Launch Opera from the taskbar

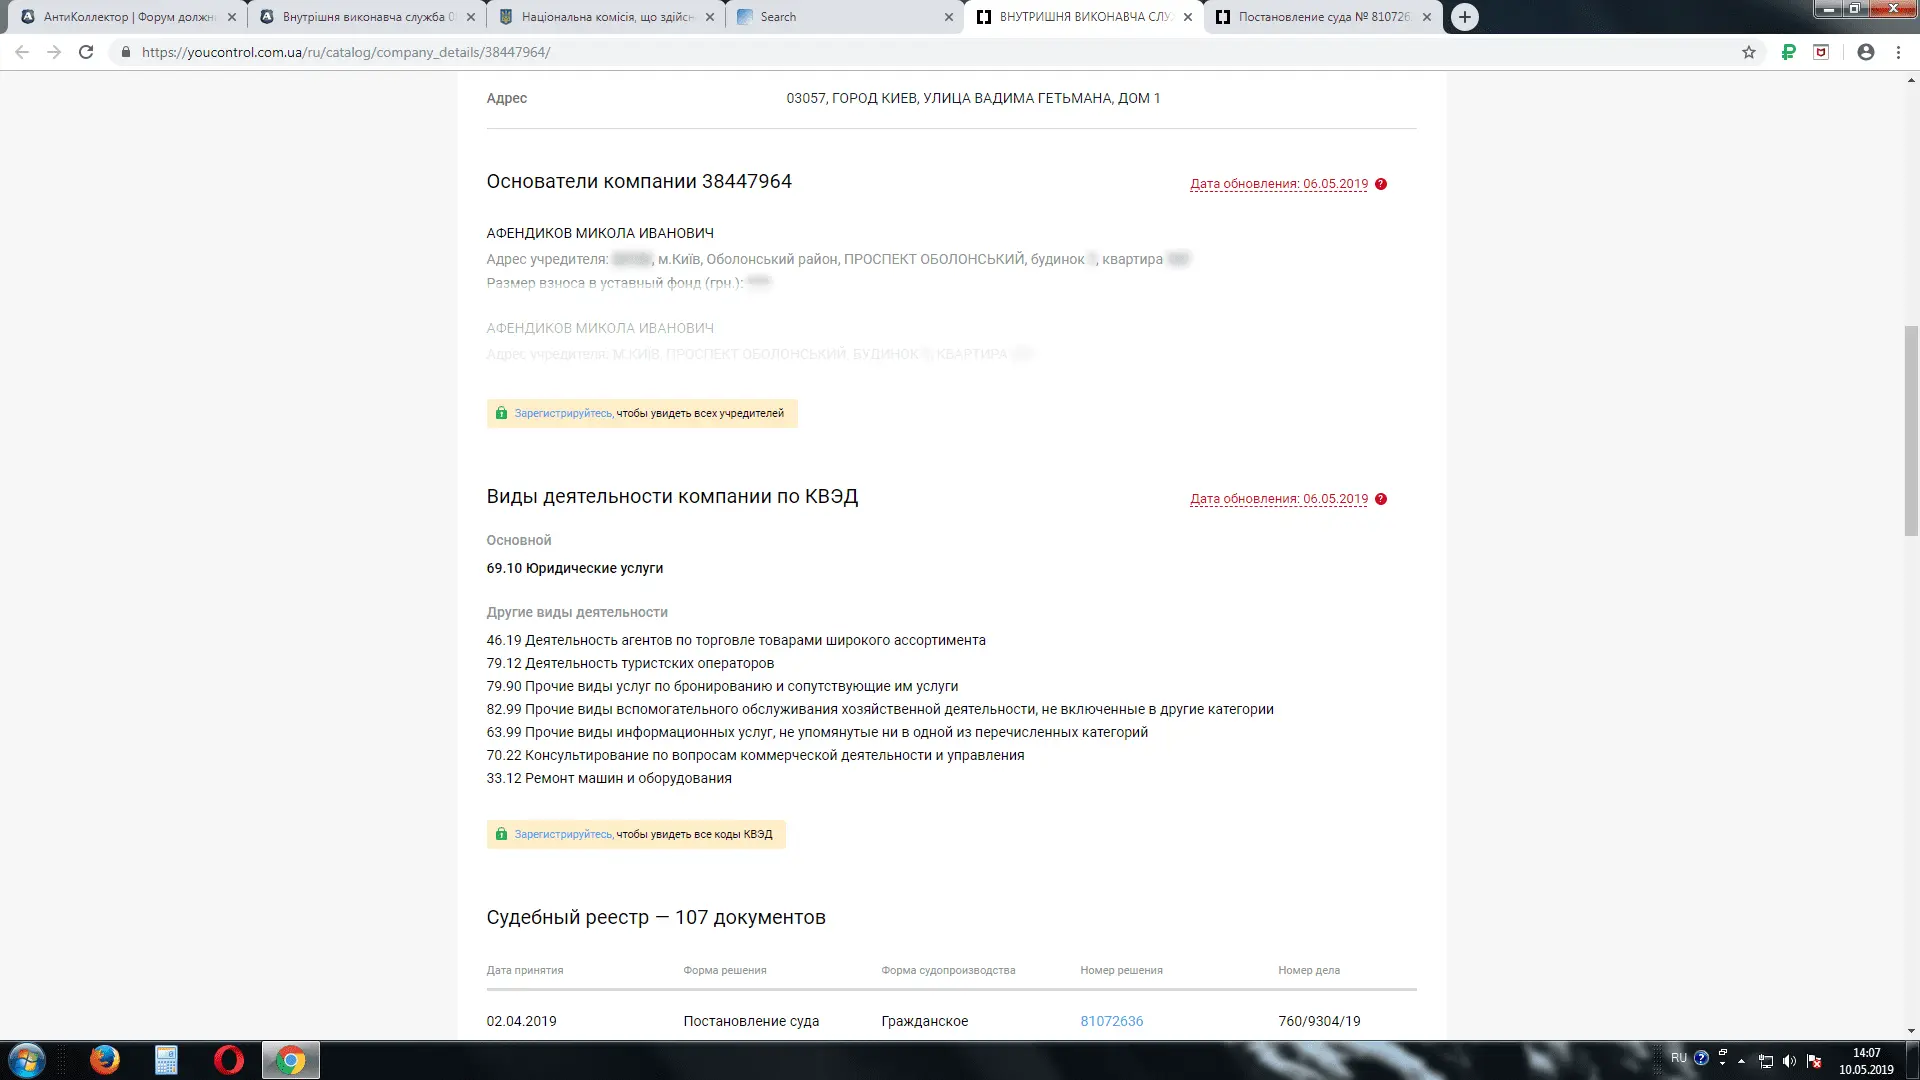coord(228,1060)
